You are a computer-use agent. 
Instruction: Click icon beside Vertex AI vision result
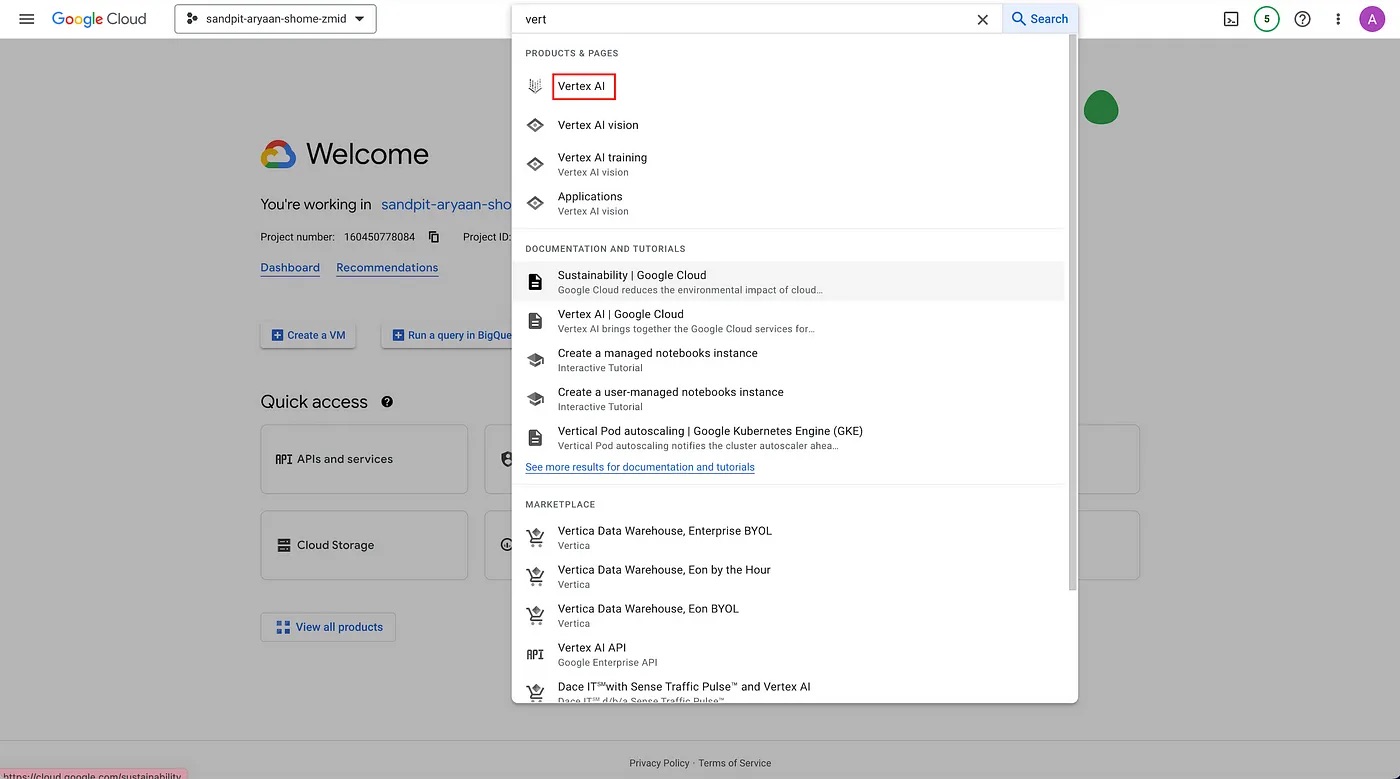click(535, 125)
